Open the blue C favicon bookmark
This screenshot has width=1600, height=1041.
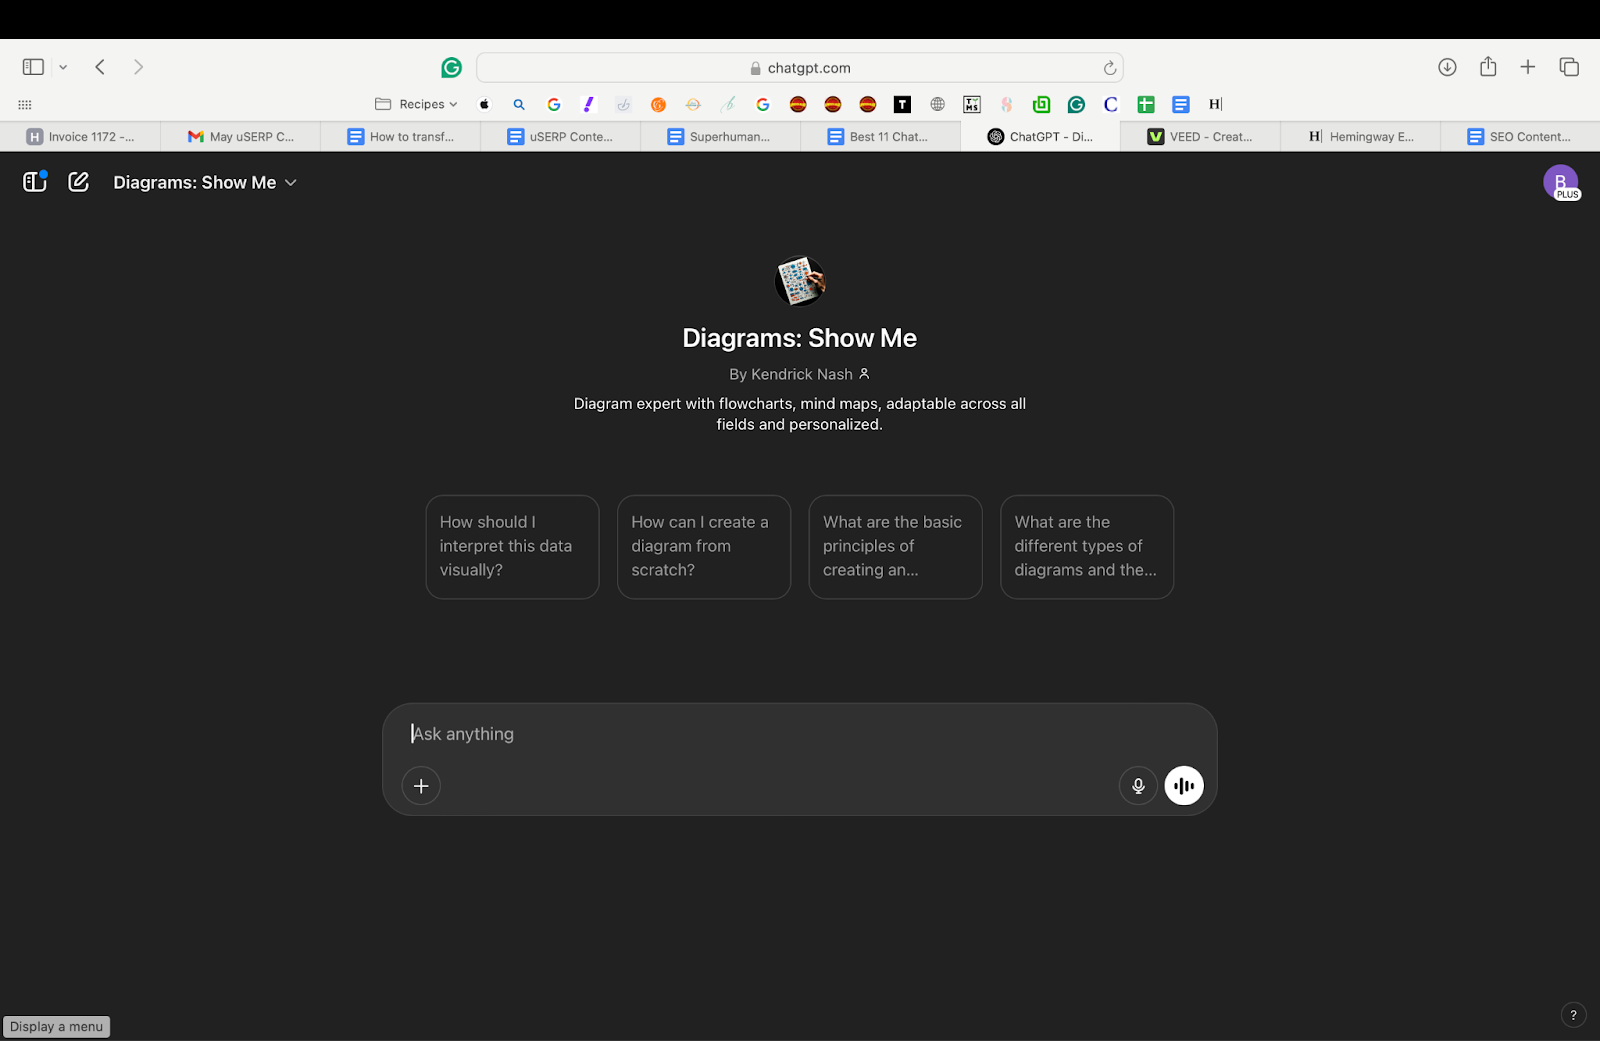1111,104
